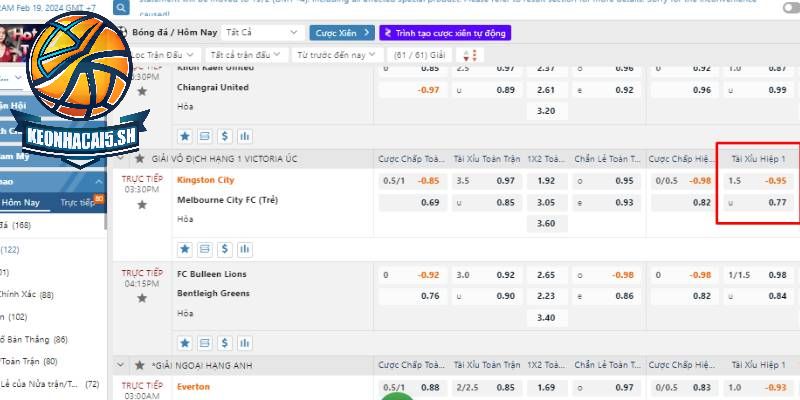Open the Tất Cả dropdown
The height and width of the screenshot is (400, 800).
point(263,32)
